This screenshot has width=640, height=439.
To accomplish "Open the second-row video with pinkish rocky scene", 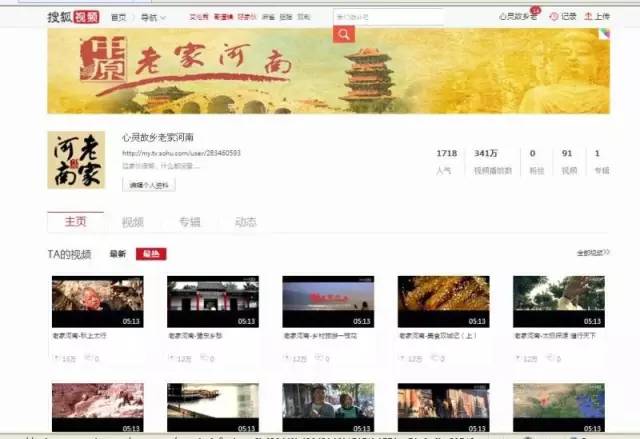I will pos(98,408).
